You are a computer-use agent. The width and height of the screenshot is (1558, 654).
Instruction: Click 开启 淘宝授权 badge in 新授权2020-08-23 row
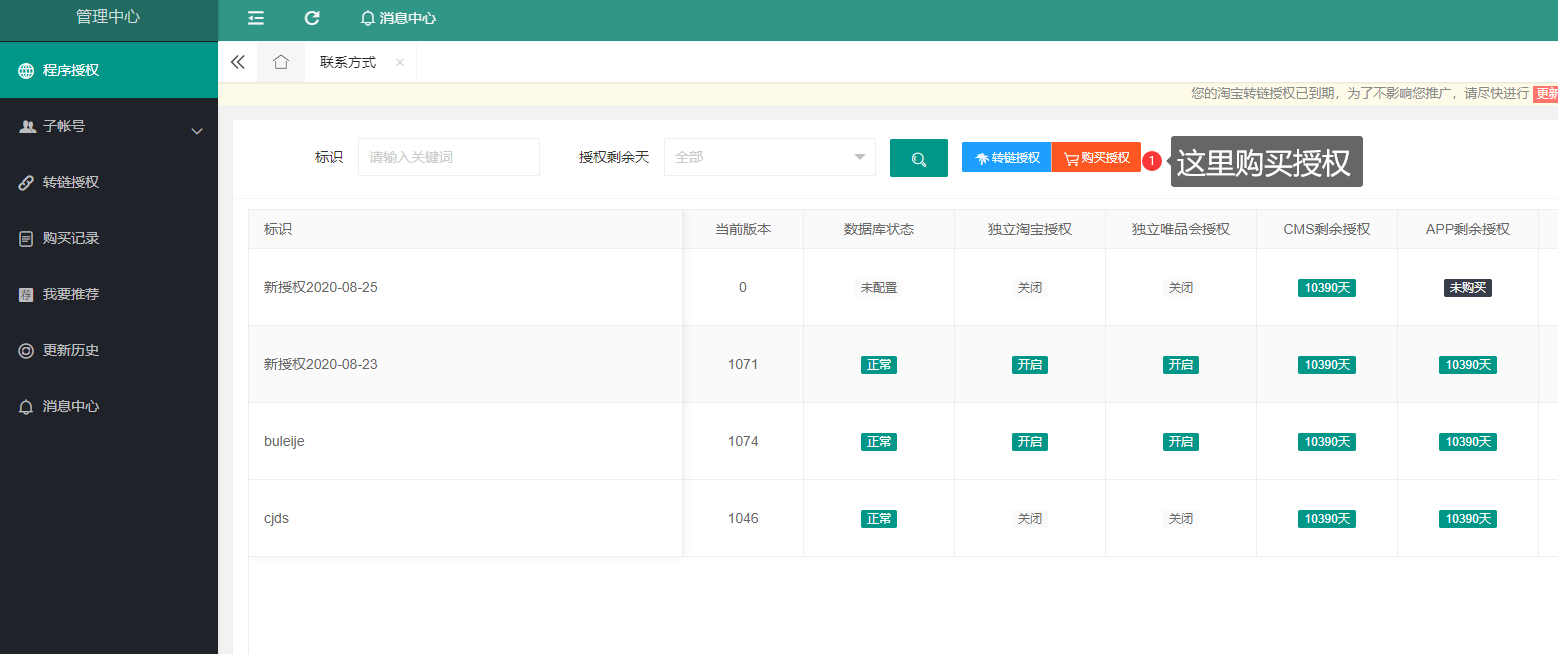point(1030,364)
